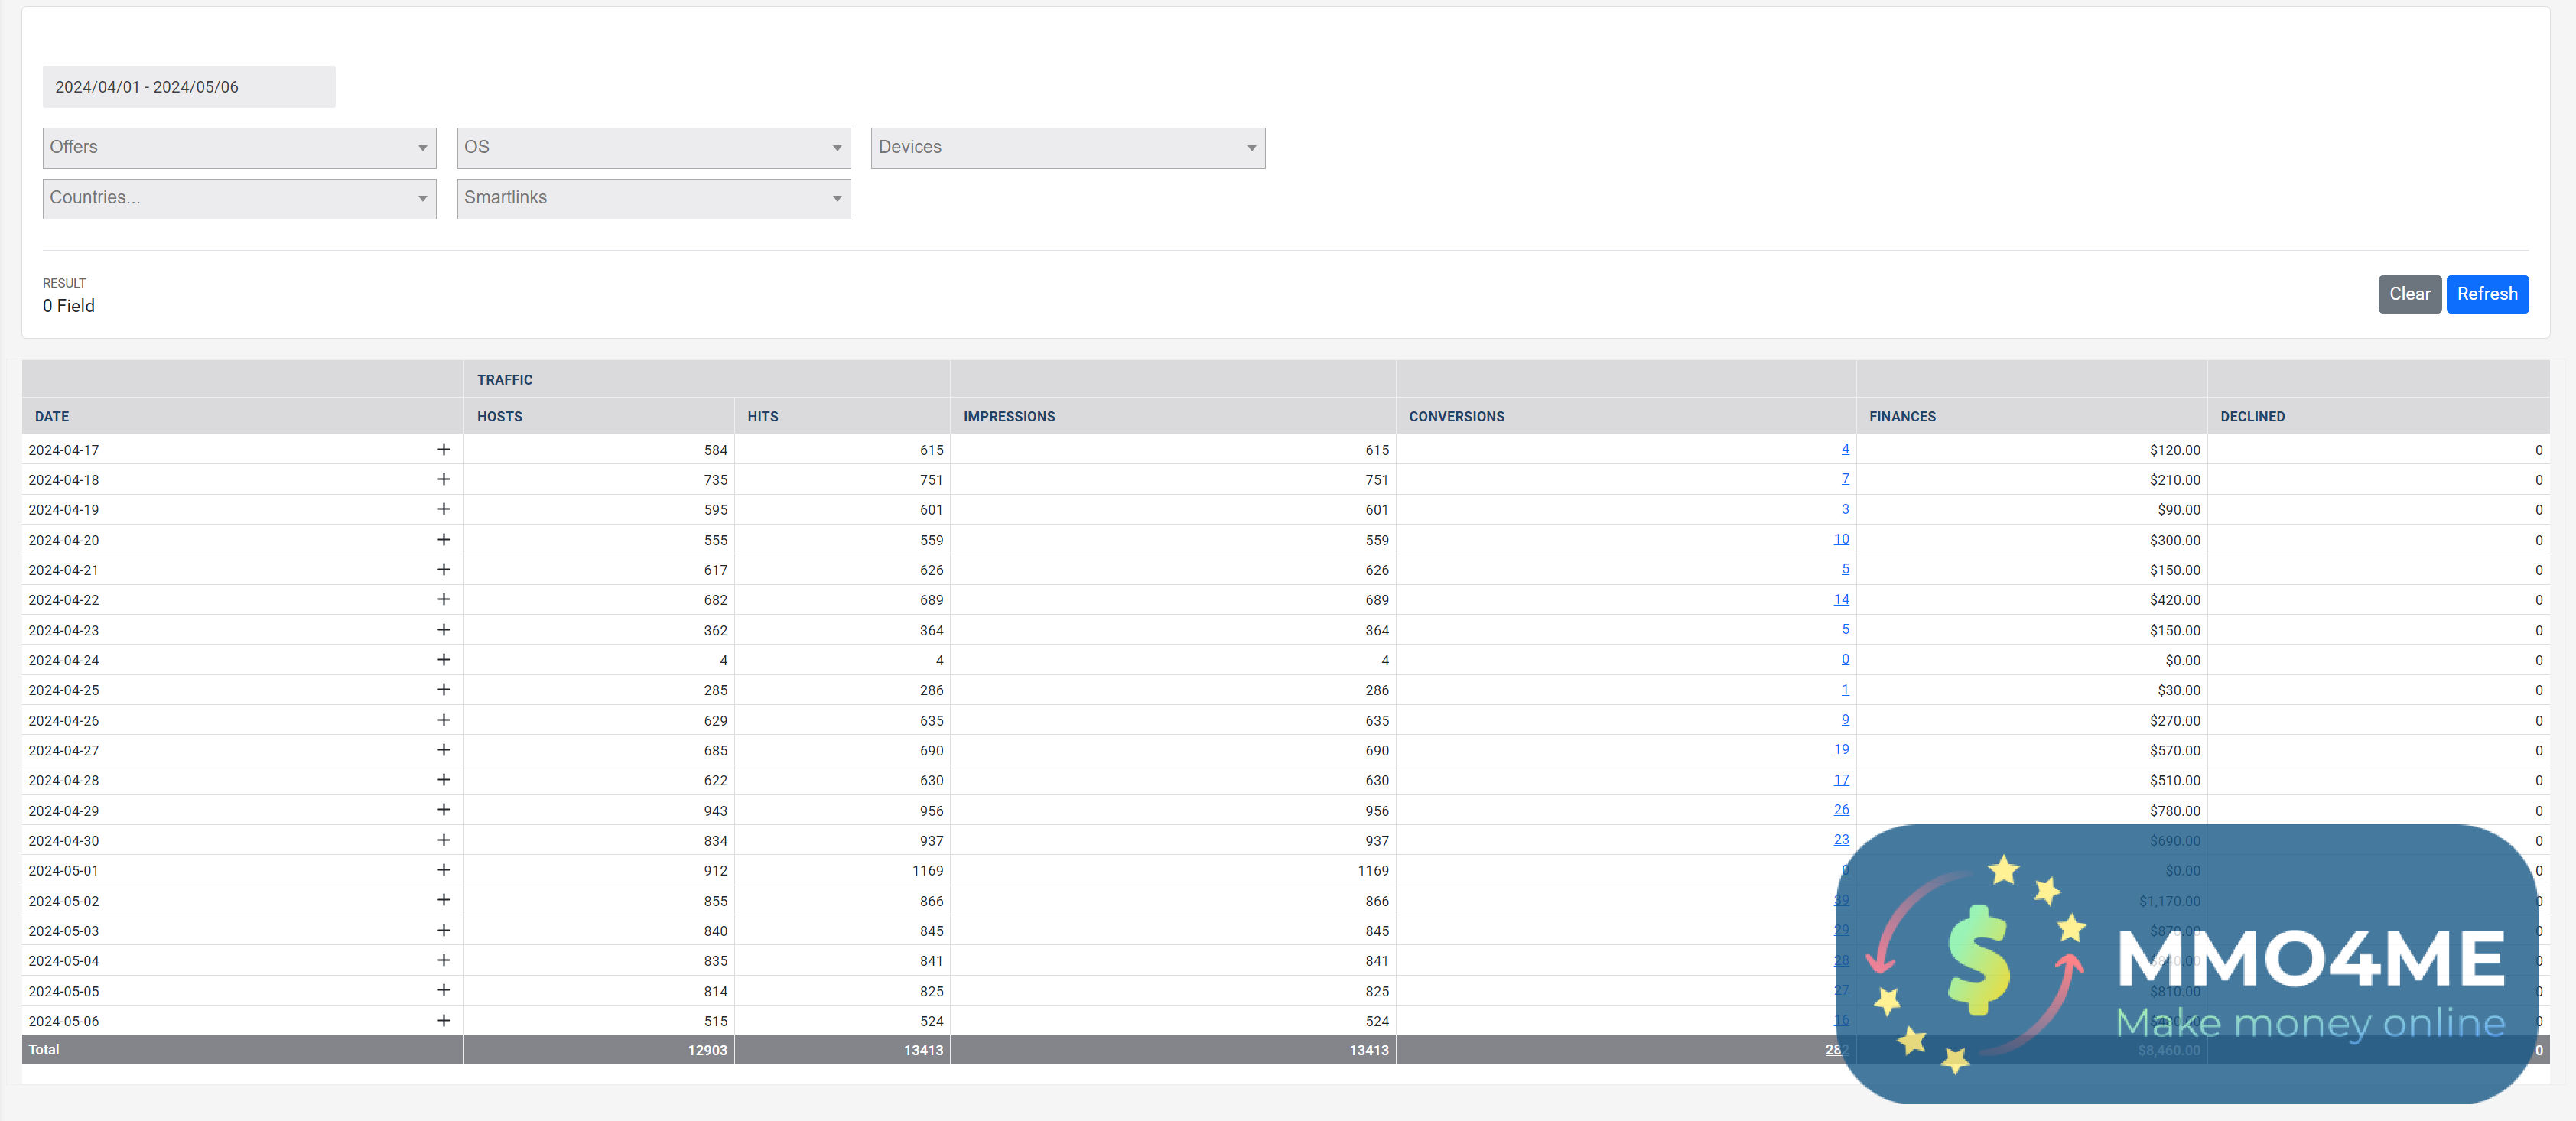
Task: Open the OS dropdown filter
Action: (653, 148)
